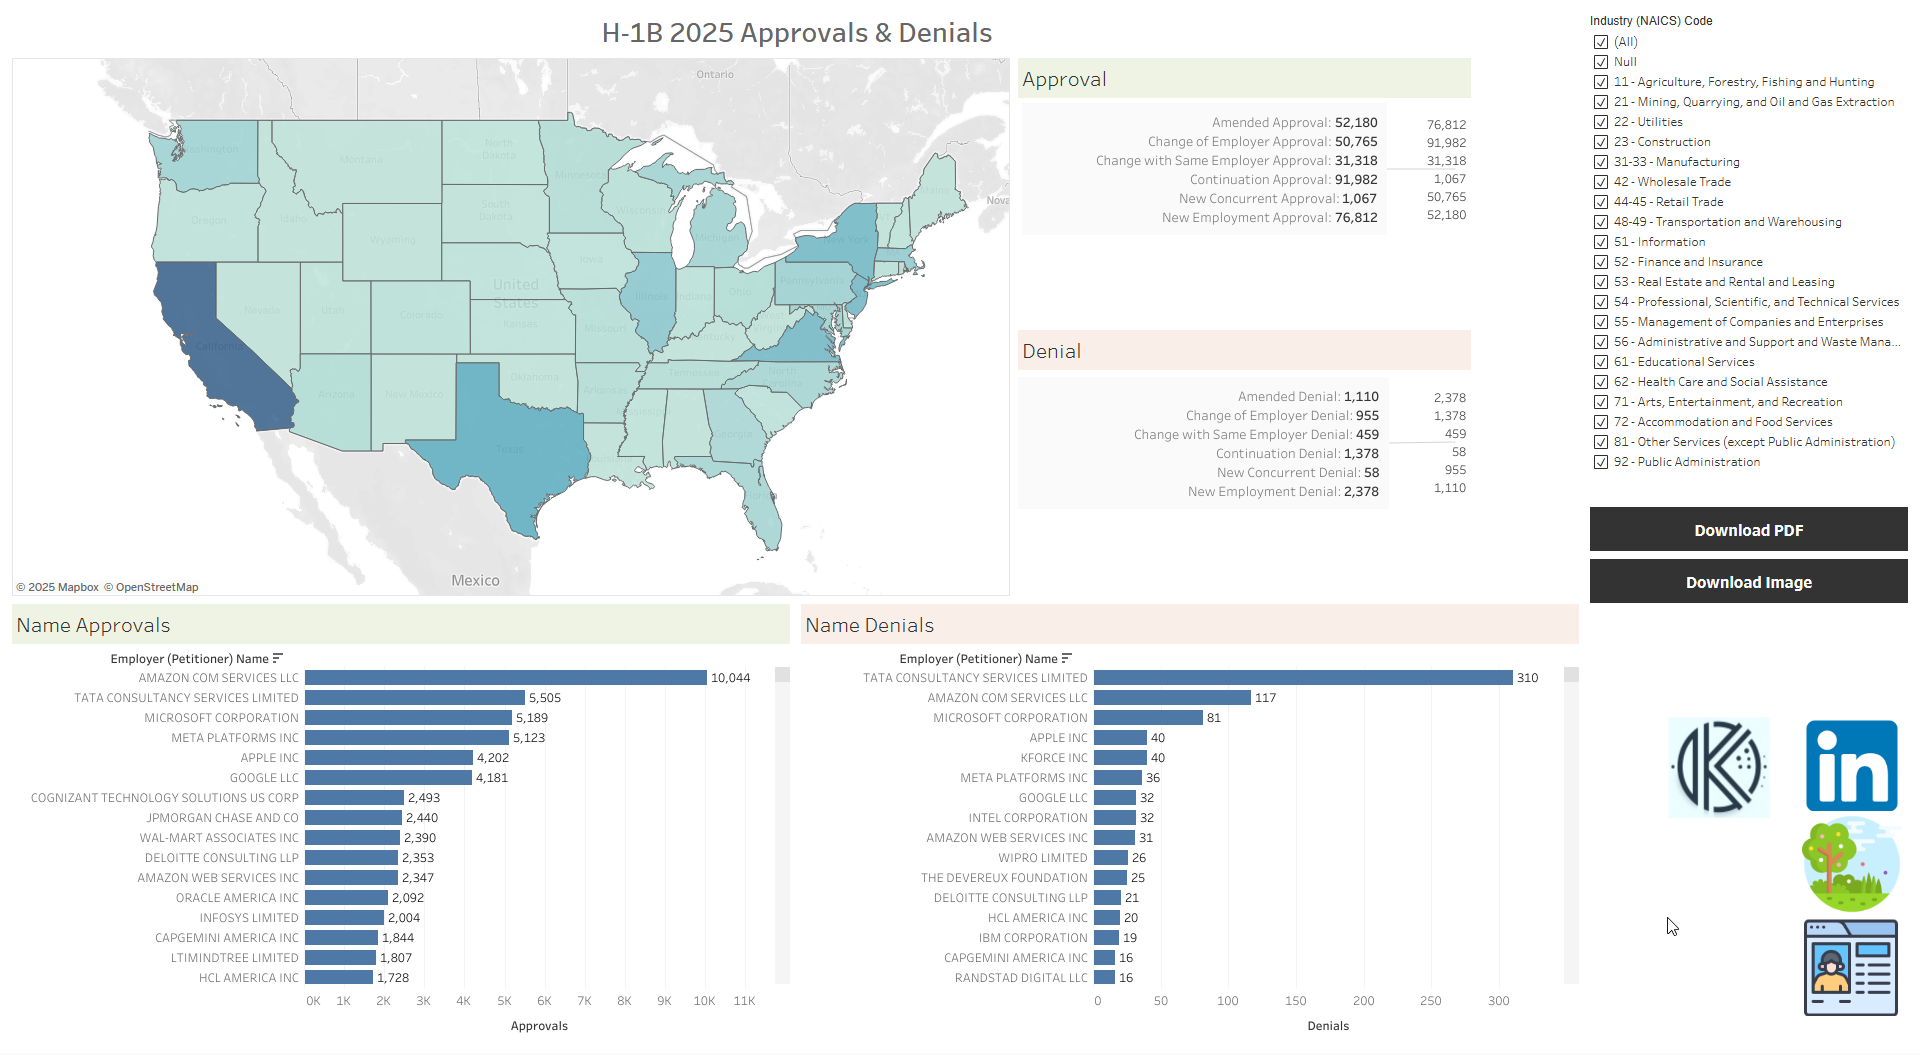Disable the Null industry checkbox
Image resolution: width=1920 pixels, height=1055 pixels.
(x=1601, y=62)
